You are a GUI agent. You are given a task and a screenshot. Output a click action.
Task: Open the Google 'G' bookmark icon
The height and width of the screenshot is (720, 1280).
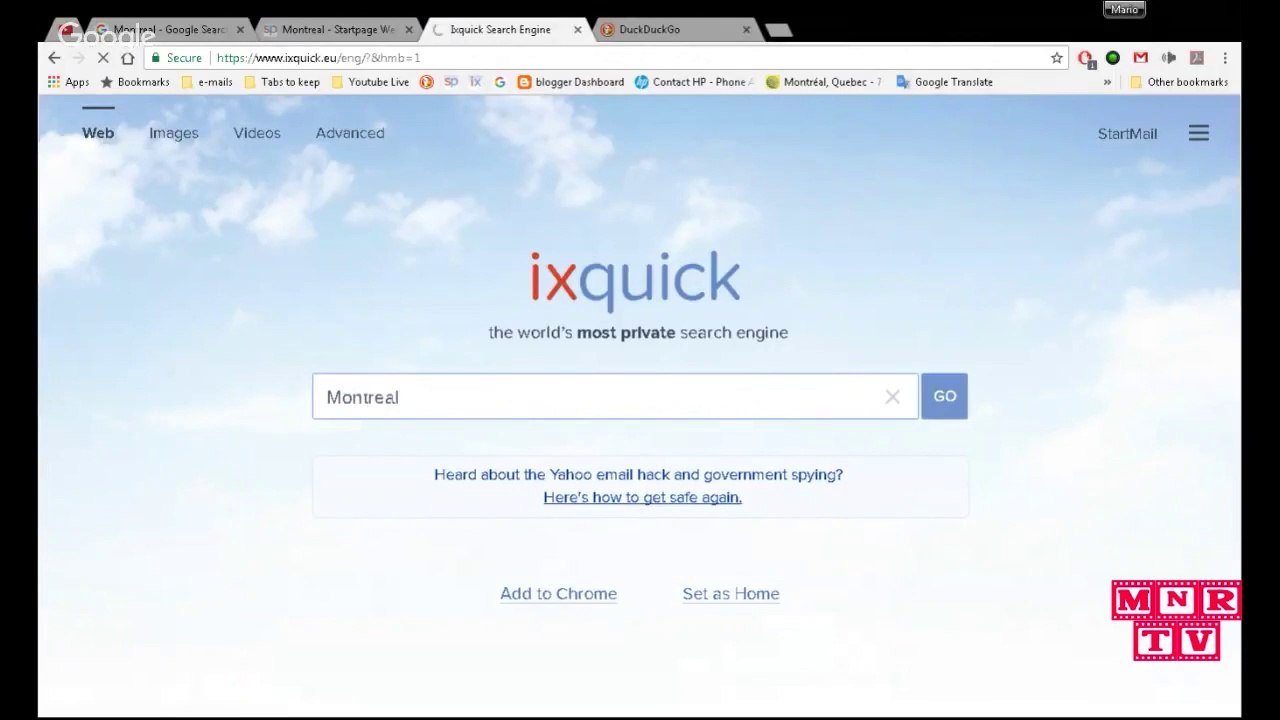(x=500, y=82)
